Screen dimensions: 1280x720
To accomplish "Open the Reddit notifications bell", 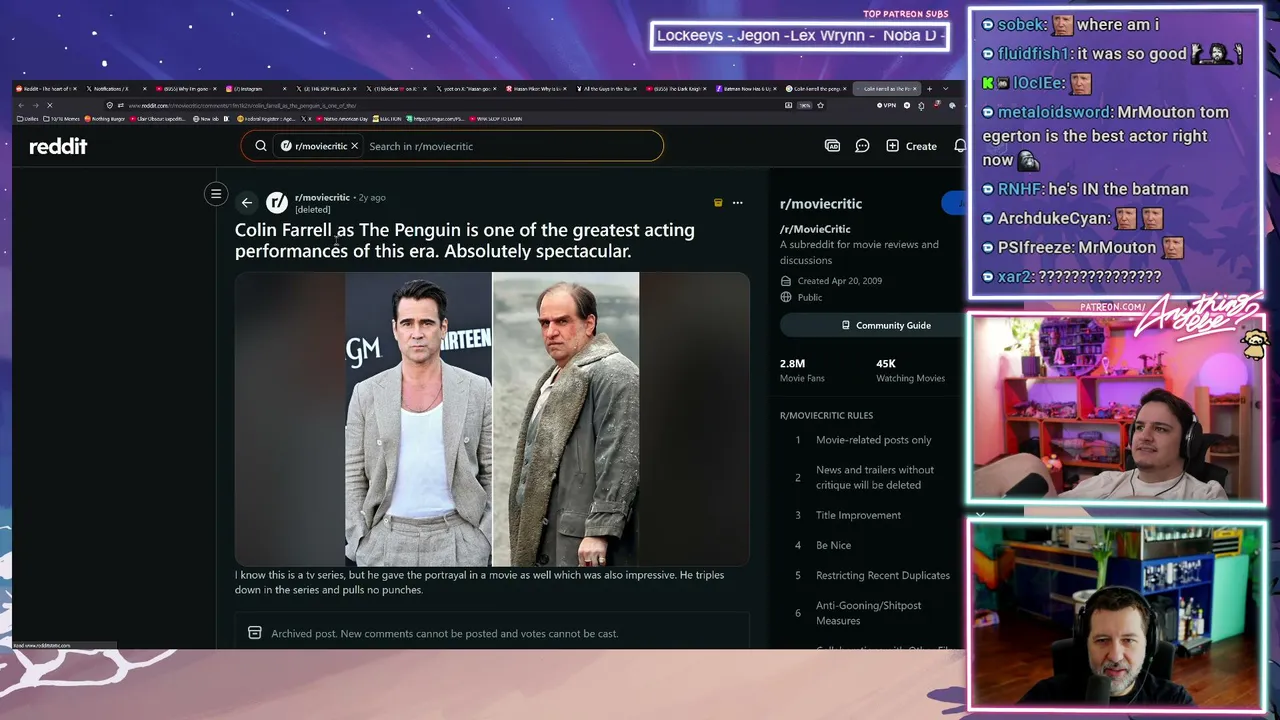I will coord(960,146).
